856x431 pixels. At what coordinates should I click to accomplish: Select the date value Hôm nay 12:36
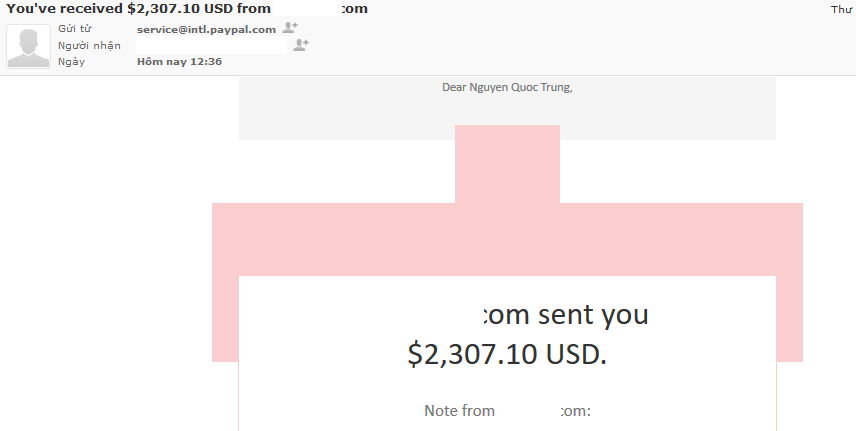(180, 61)
